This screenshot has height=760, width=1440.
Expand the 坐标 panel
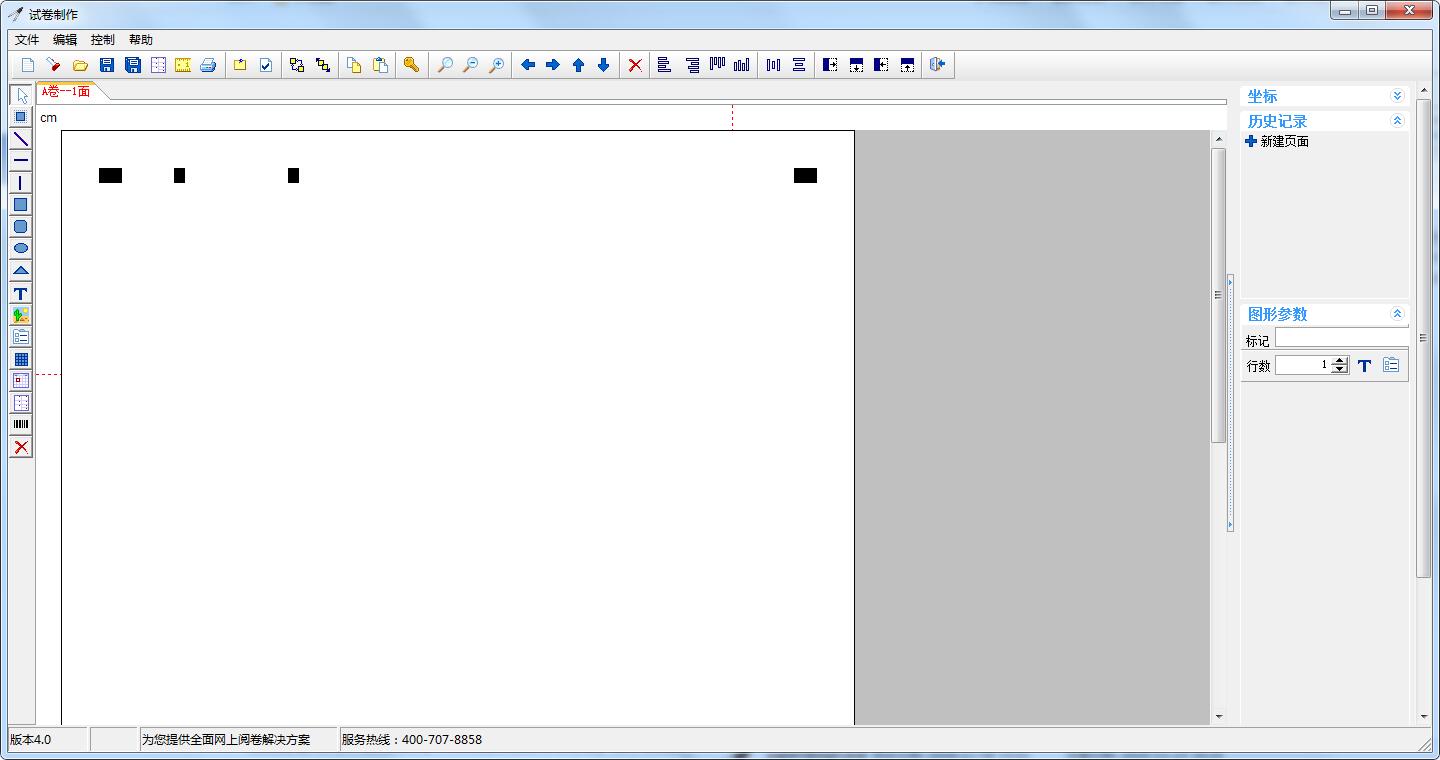(1397, 96)
